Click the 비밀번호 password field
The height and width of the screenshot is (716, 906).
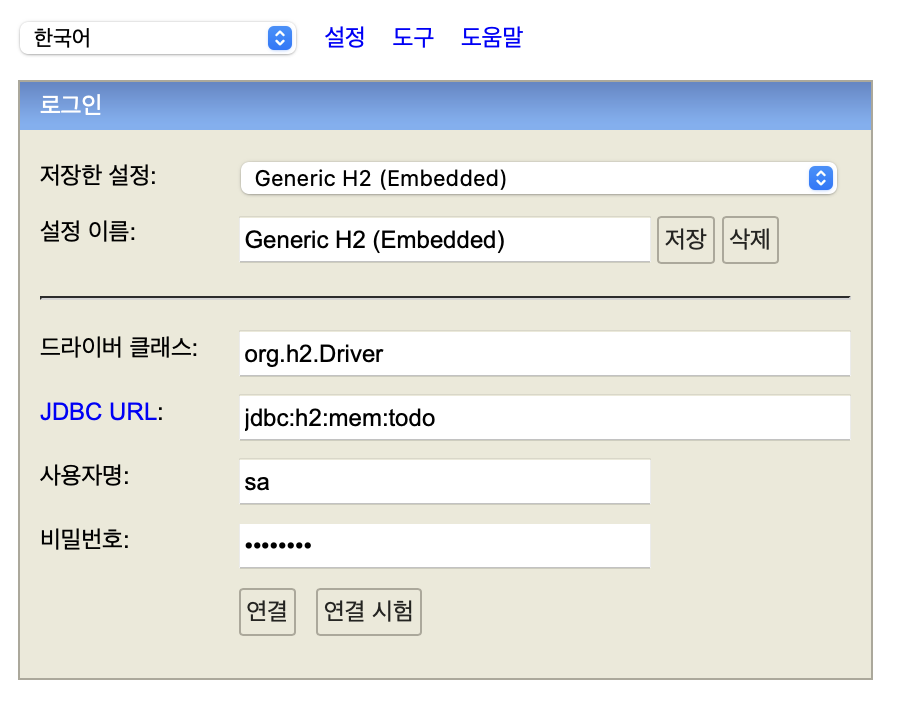pyautogui.click(x=445, y=546)
